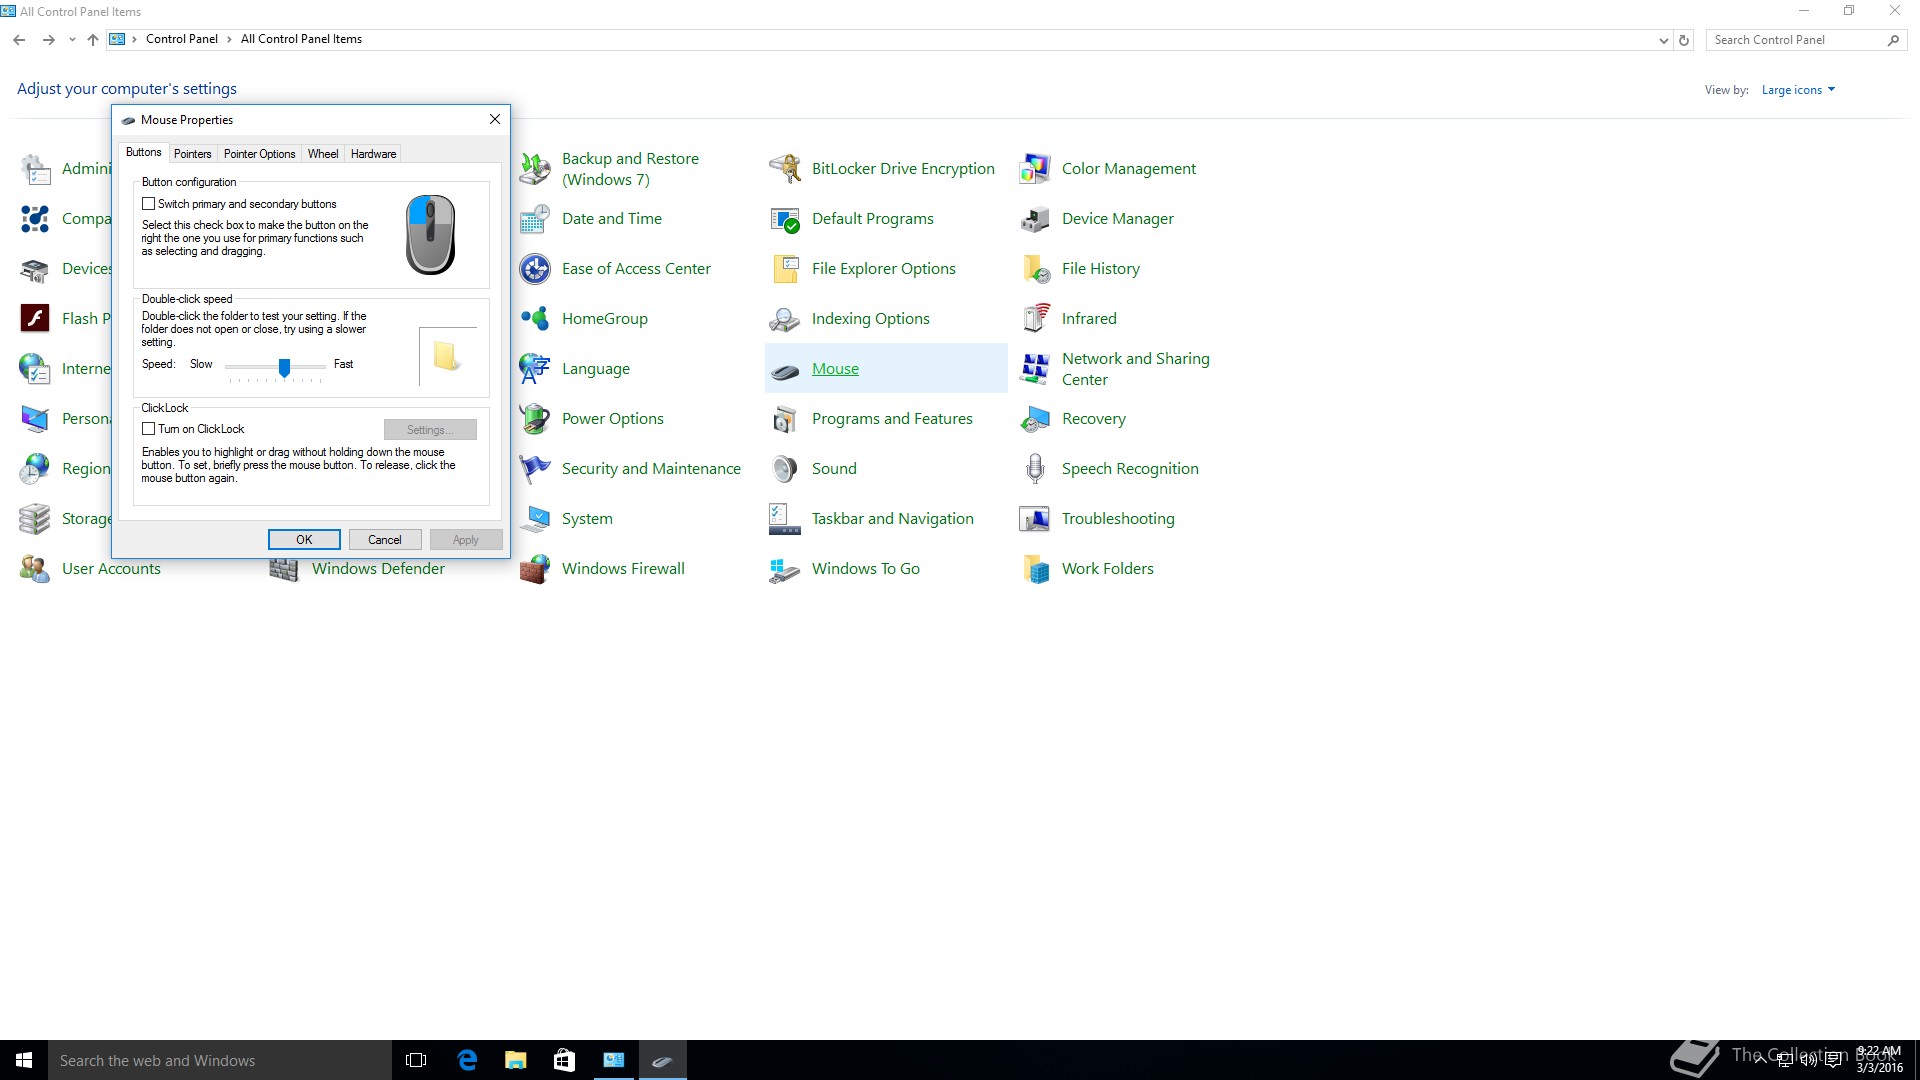Open File Explorer from taskbar
The image size is (1920, 1080).
[x=516, y=1060]
